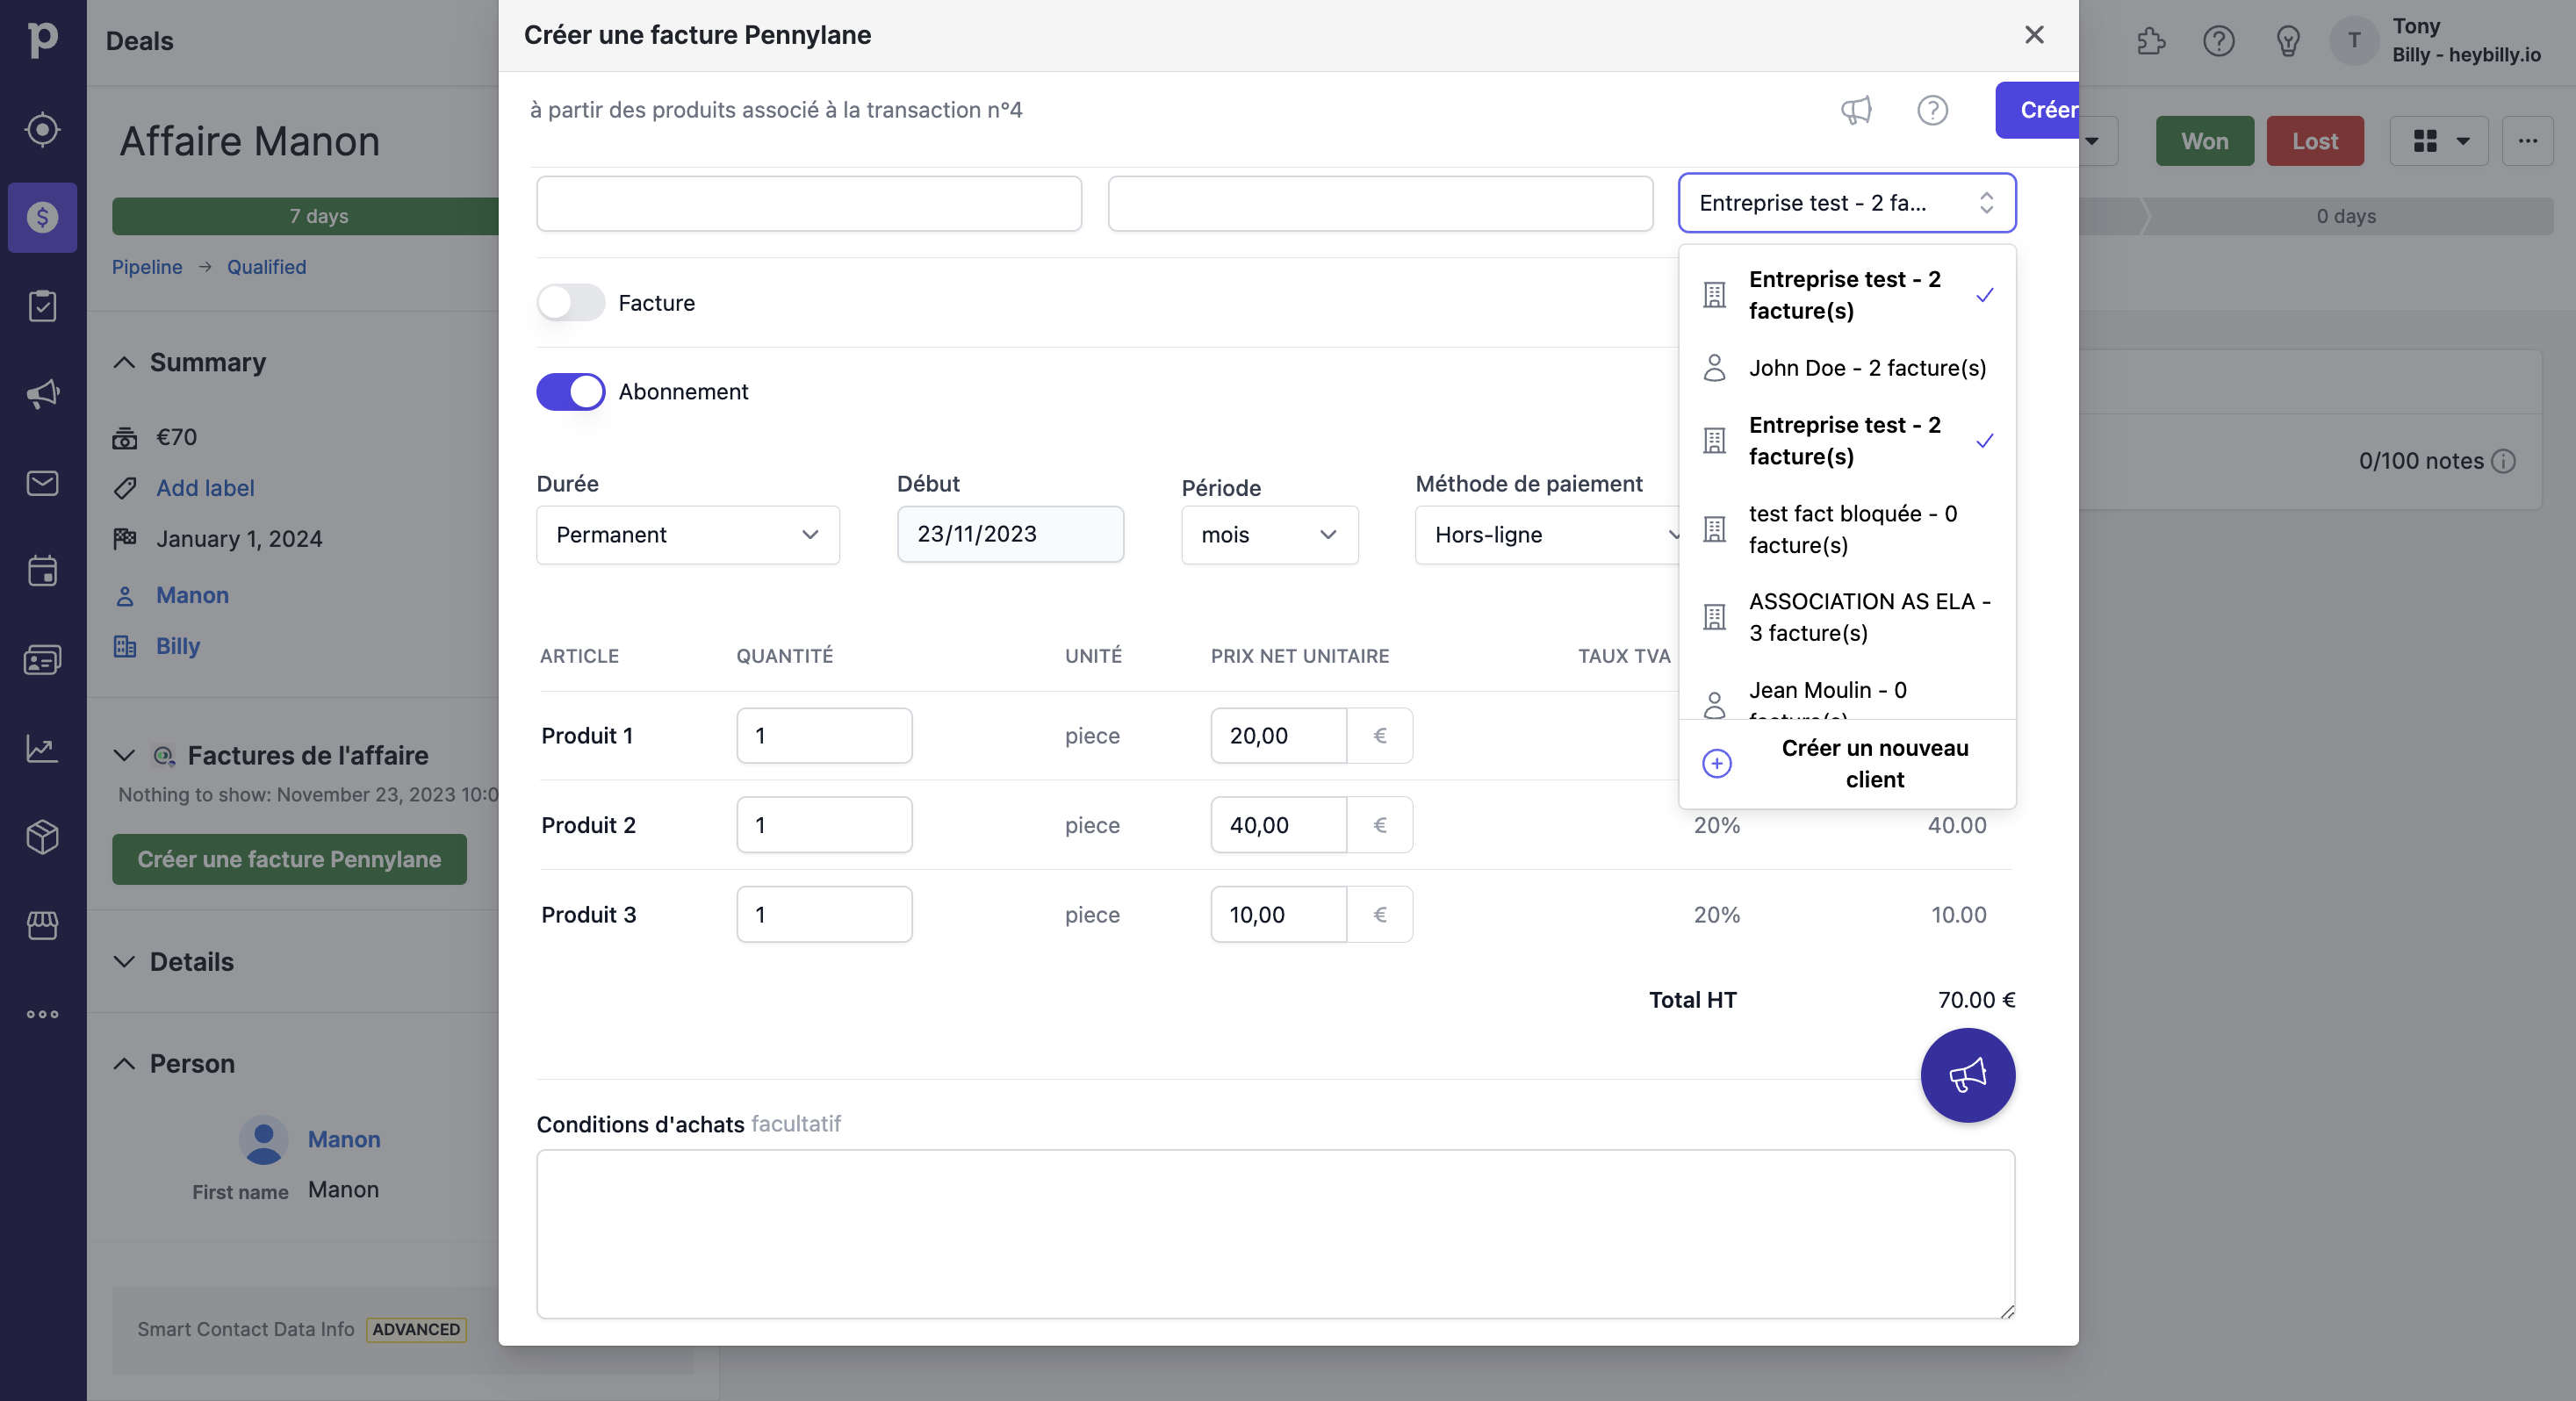Open the lightbulb tips icon
Screen dimensions: 2576x1401
point(2288,41)
